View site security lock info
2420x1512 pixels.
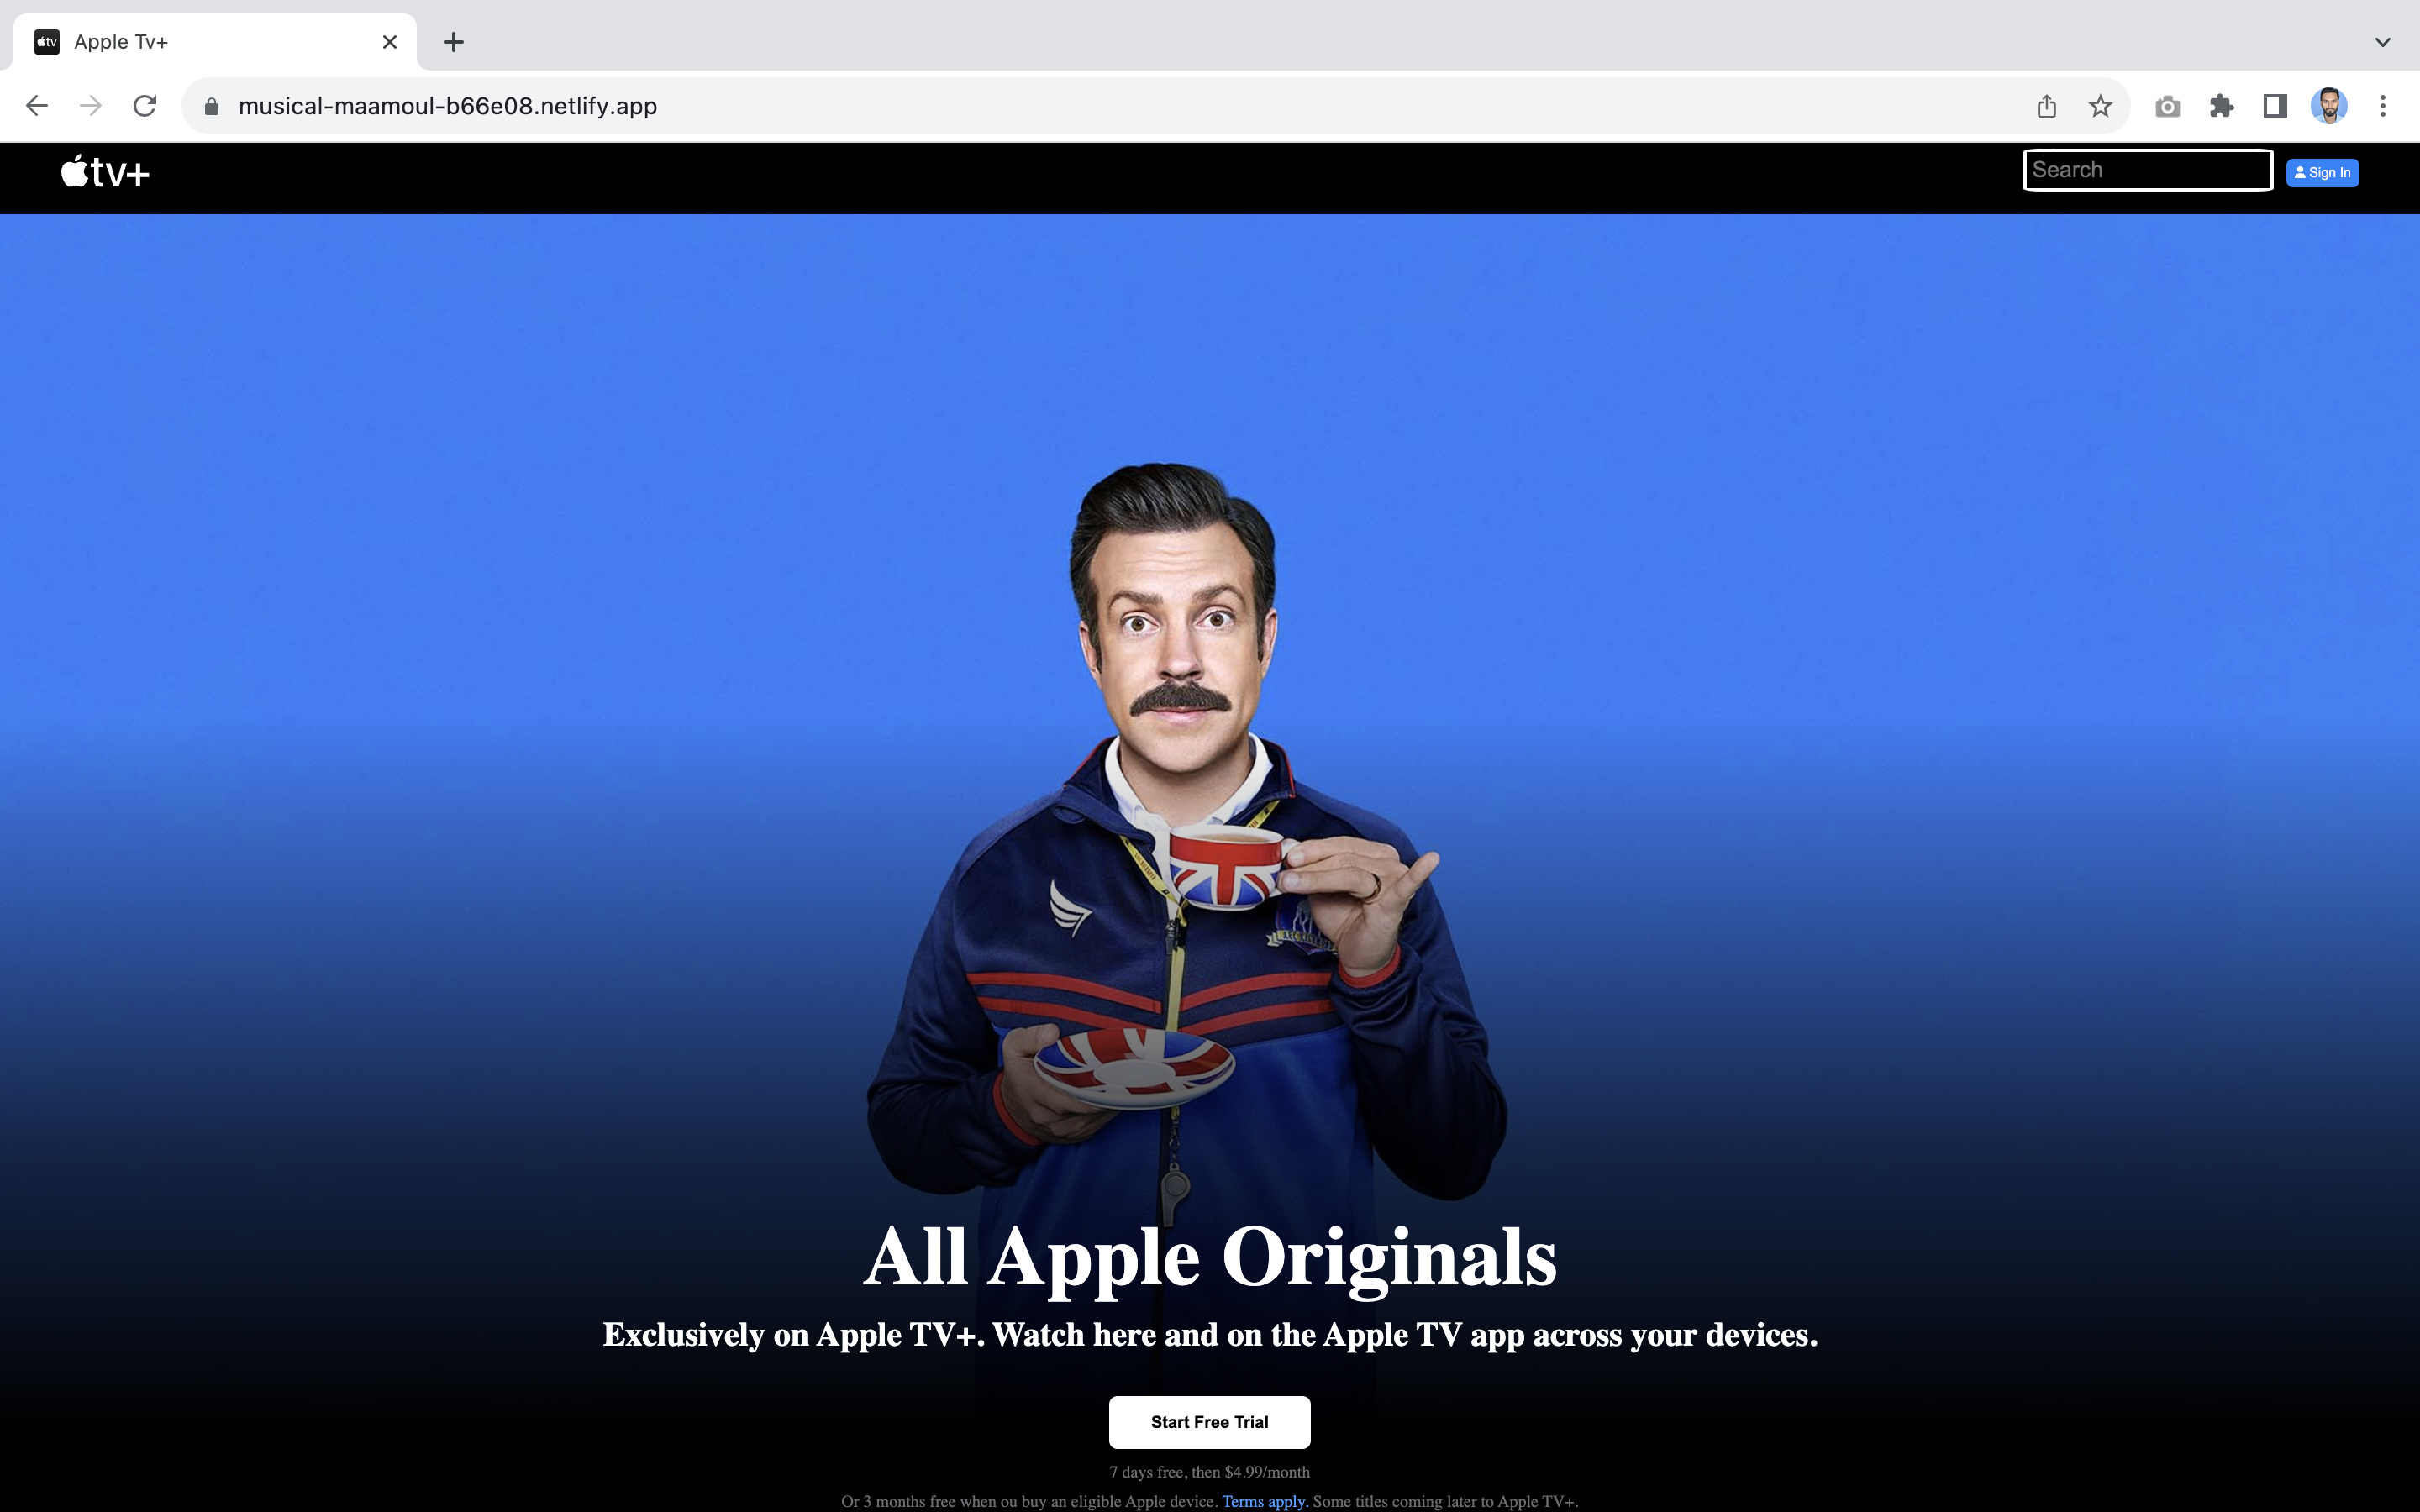tap(211, 106)
